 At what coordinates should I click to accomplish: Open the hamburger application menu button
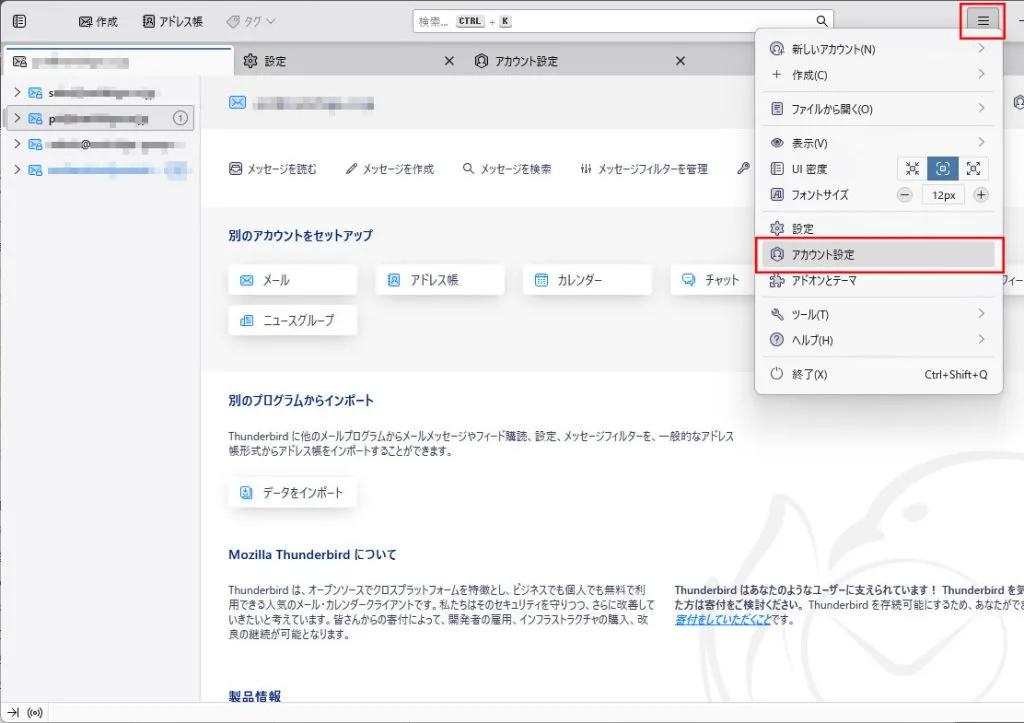[984, 21]
